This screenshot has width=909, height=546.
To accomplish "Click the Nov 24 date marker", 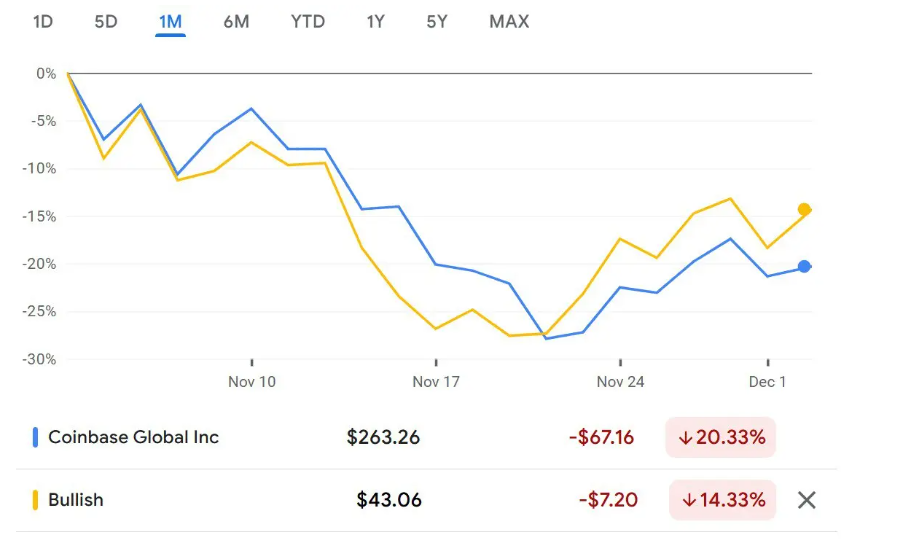I will (621, 381).
